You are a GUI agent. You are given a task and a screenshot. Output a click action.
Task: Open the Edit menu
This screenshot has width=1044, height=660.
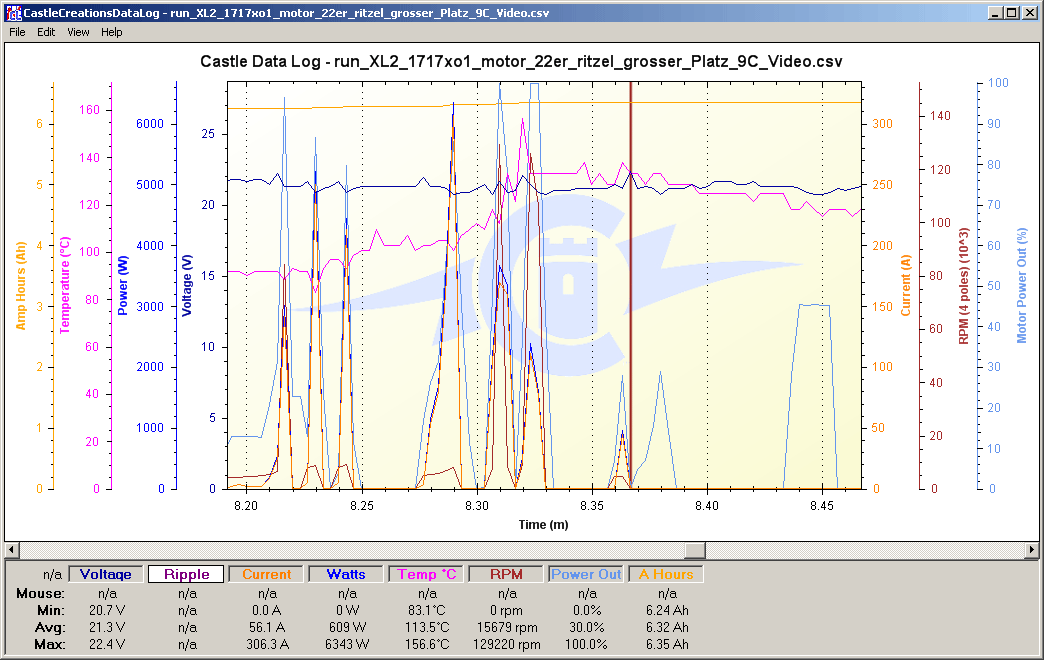coord(46,32)
